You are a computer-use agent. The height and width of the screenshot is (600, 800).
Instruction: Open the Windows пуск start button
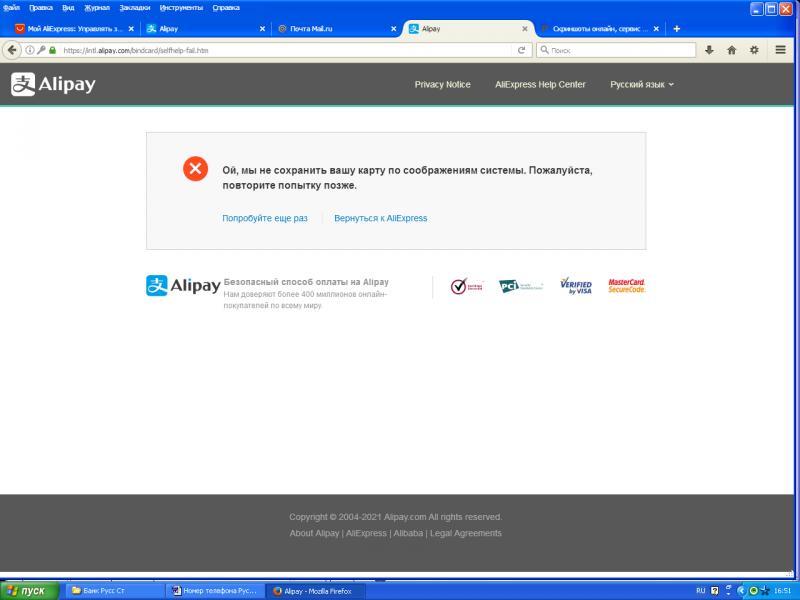point(30,591)
